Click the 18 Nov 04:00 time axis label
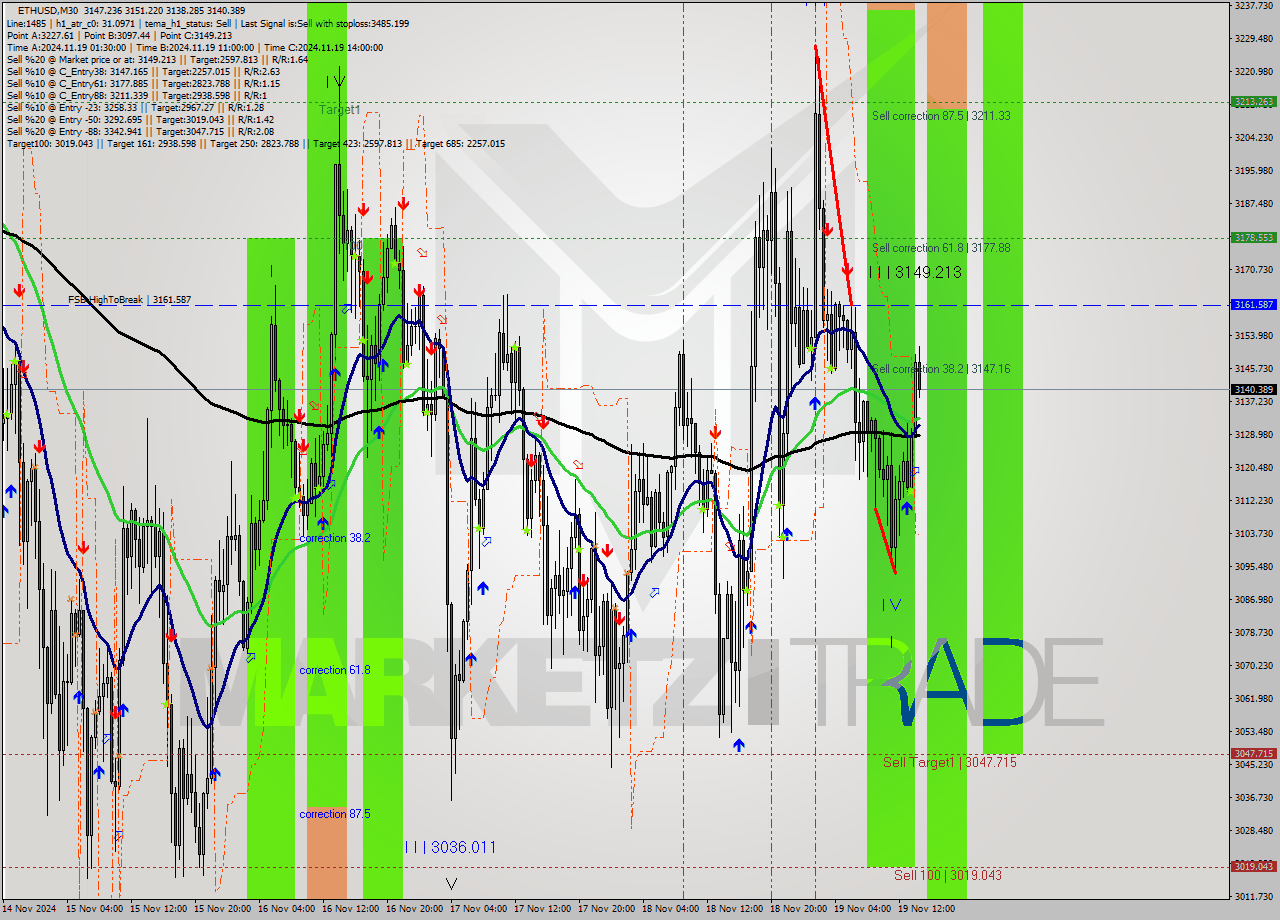Screen dimensions: 1280x920 coord(670,910)
